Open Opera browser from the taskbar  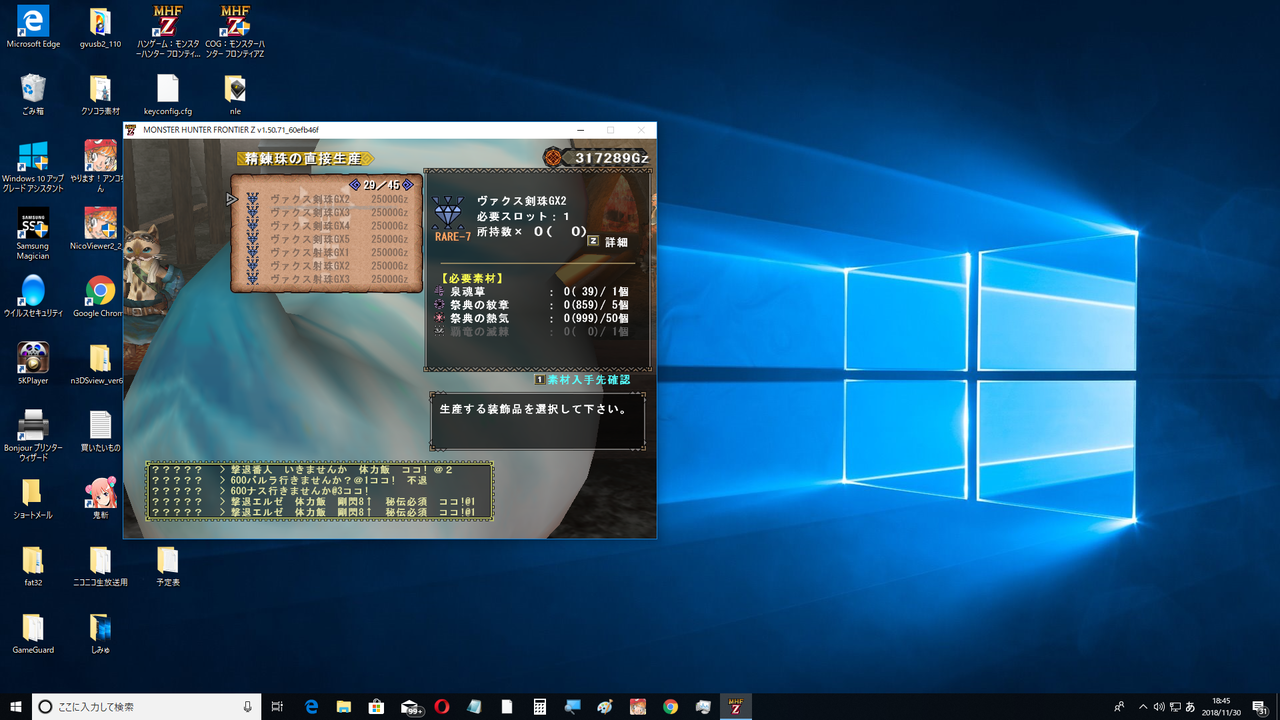click(x=441, y=706)
